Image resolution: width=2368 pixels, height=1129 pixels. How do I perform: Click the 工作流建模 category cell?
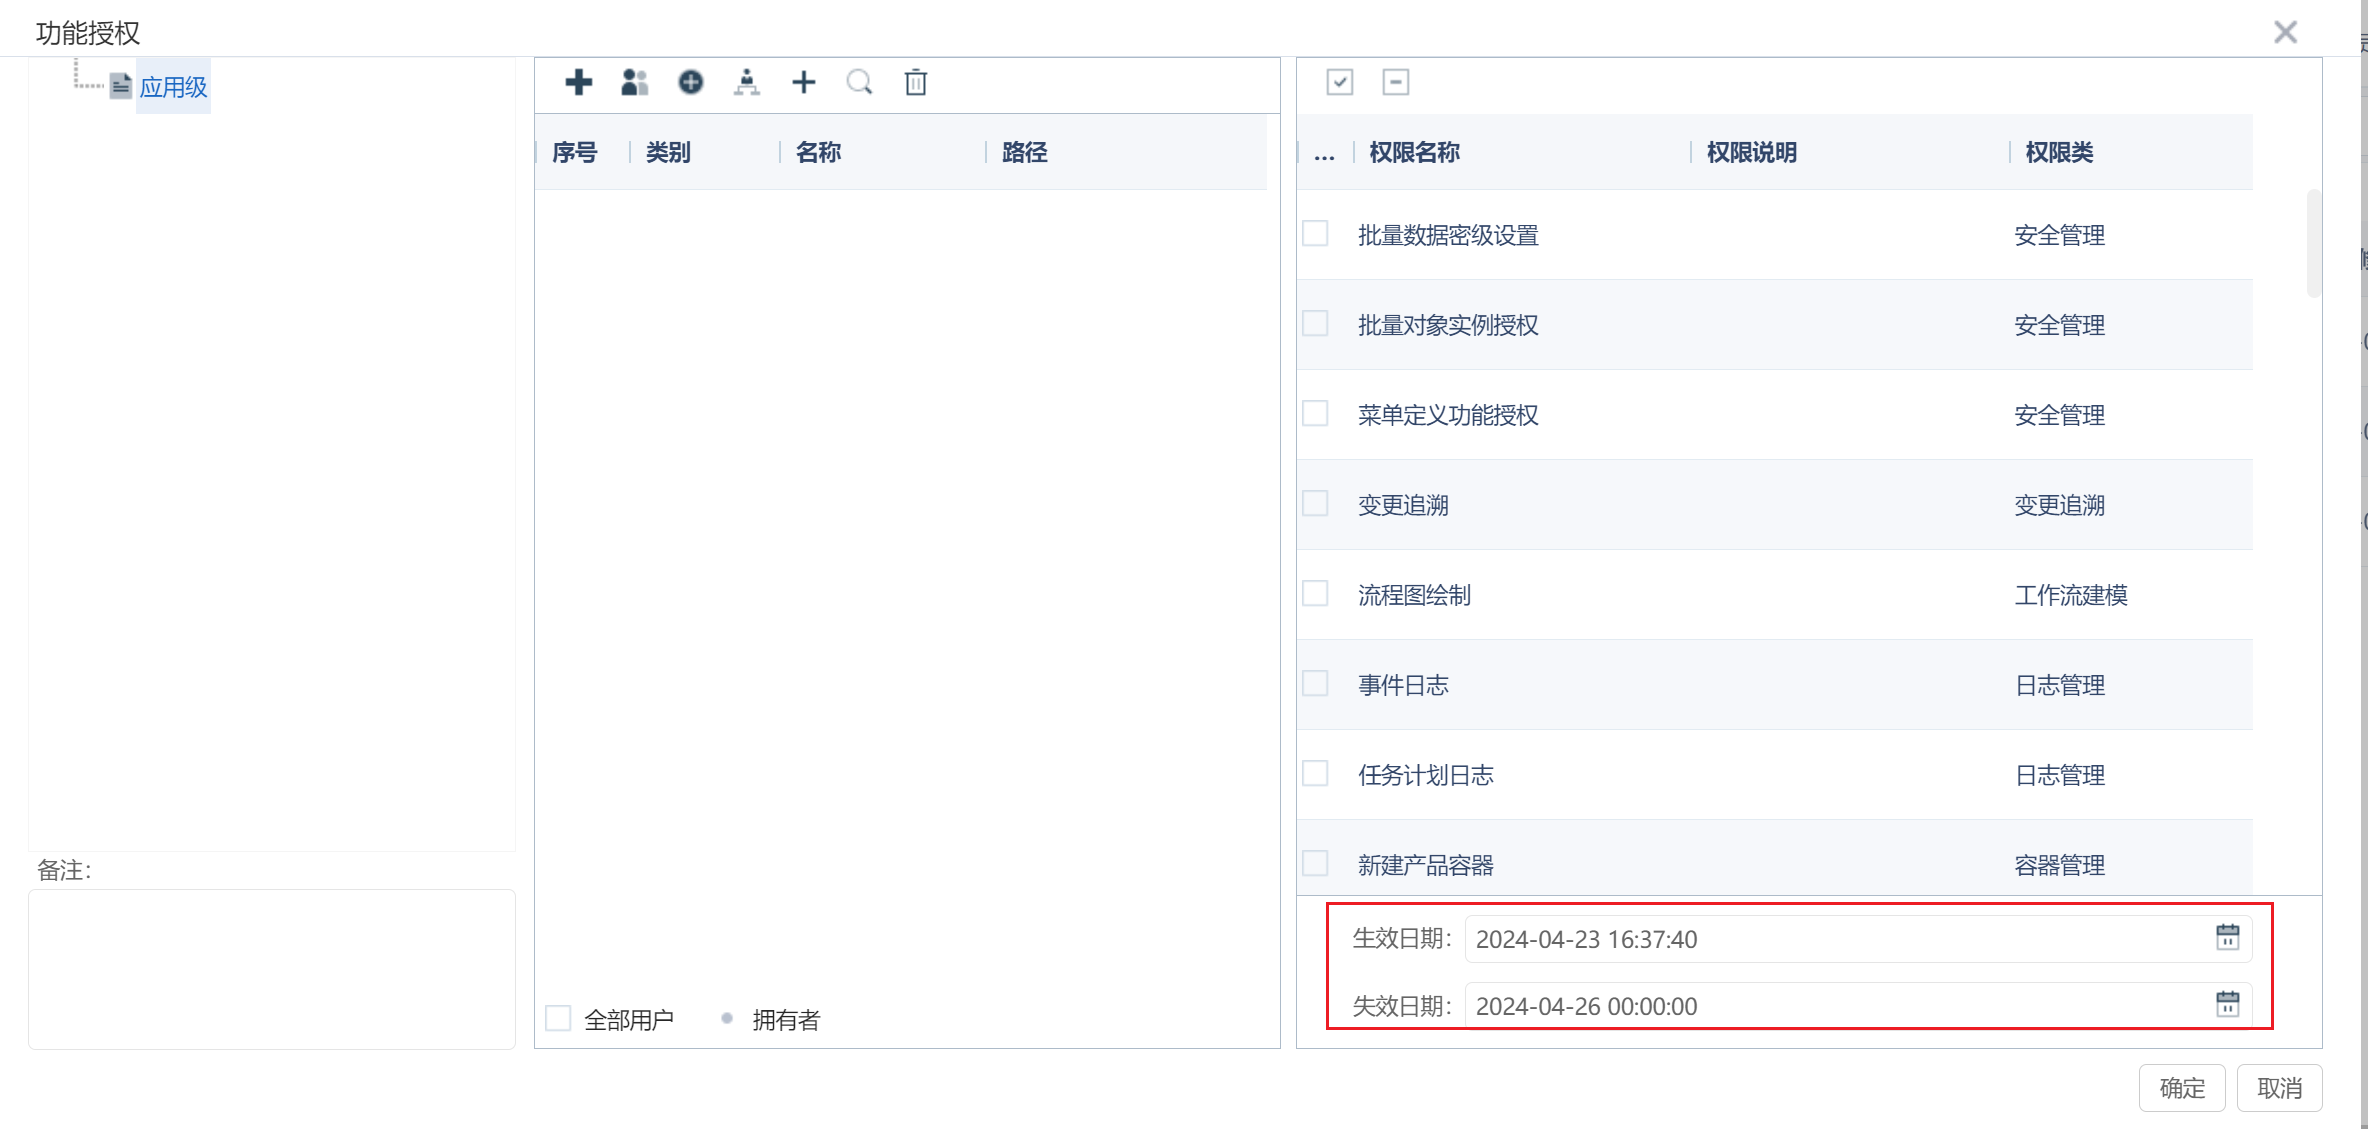pyautogui.click(x=2071, y=595)
